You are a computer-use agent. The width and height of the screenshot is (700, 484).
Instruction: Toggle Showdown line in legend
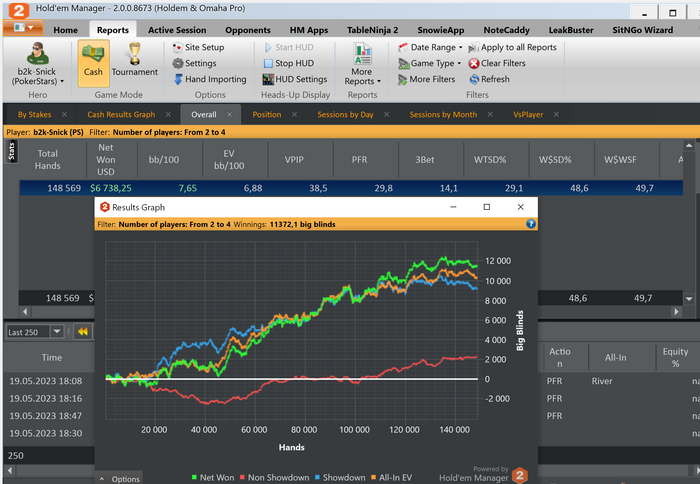(340, 478)
